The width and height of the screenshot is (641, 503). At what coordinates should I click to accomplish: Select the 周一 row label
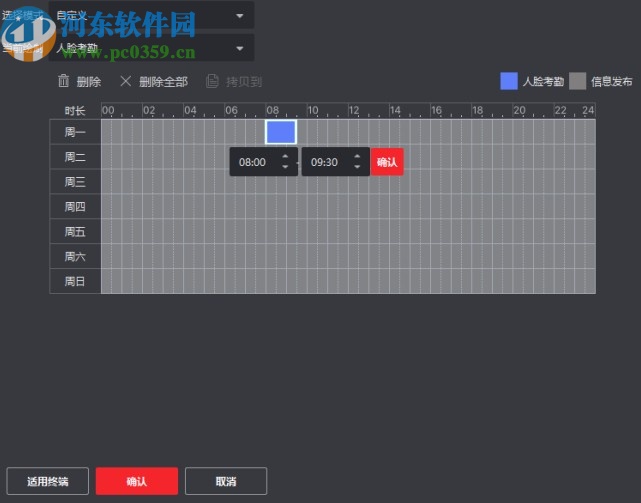point(75,132)
